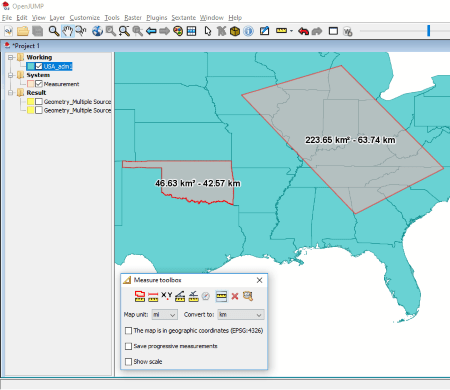Open the Sextante menu
The height and width of the screenshot is (390, 450).
(x=184, y=18)
